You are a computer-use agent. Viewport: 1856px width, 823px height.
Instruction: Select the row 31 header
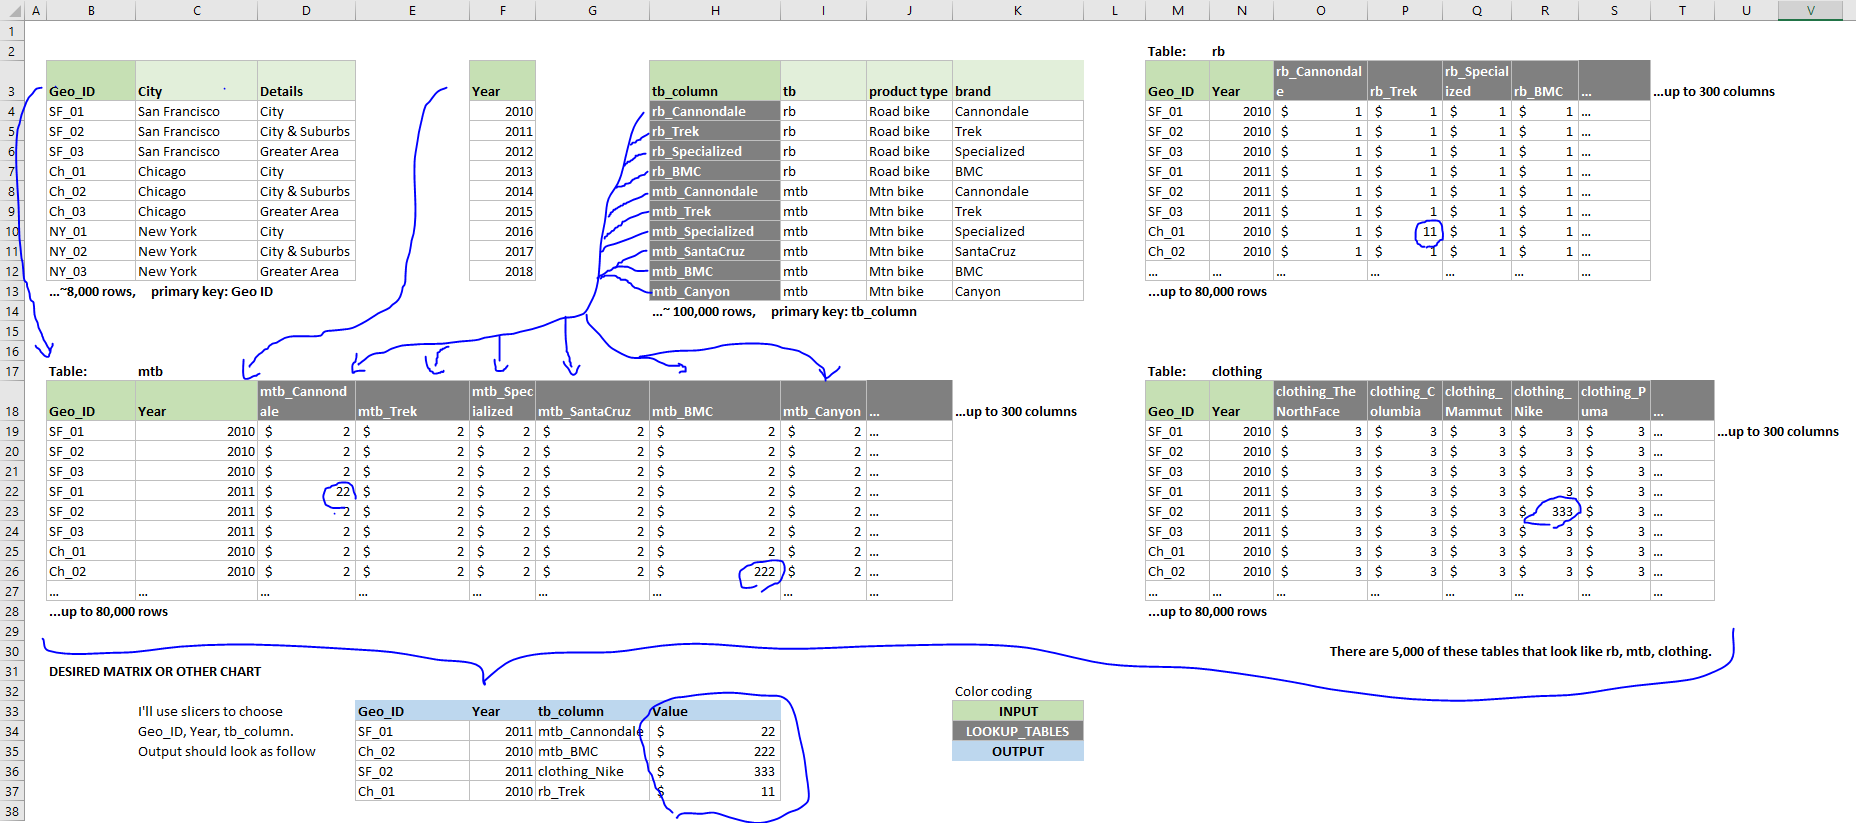12,671
